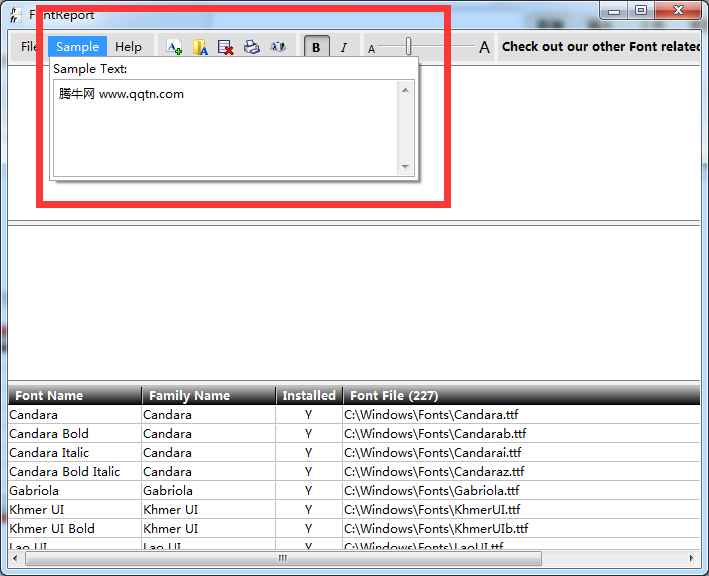709x576 pixels.
Task: Click the glasses preview icon
Action: 278,47
